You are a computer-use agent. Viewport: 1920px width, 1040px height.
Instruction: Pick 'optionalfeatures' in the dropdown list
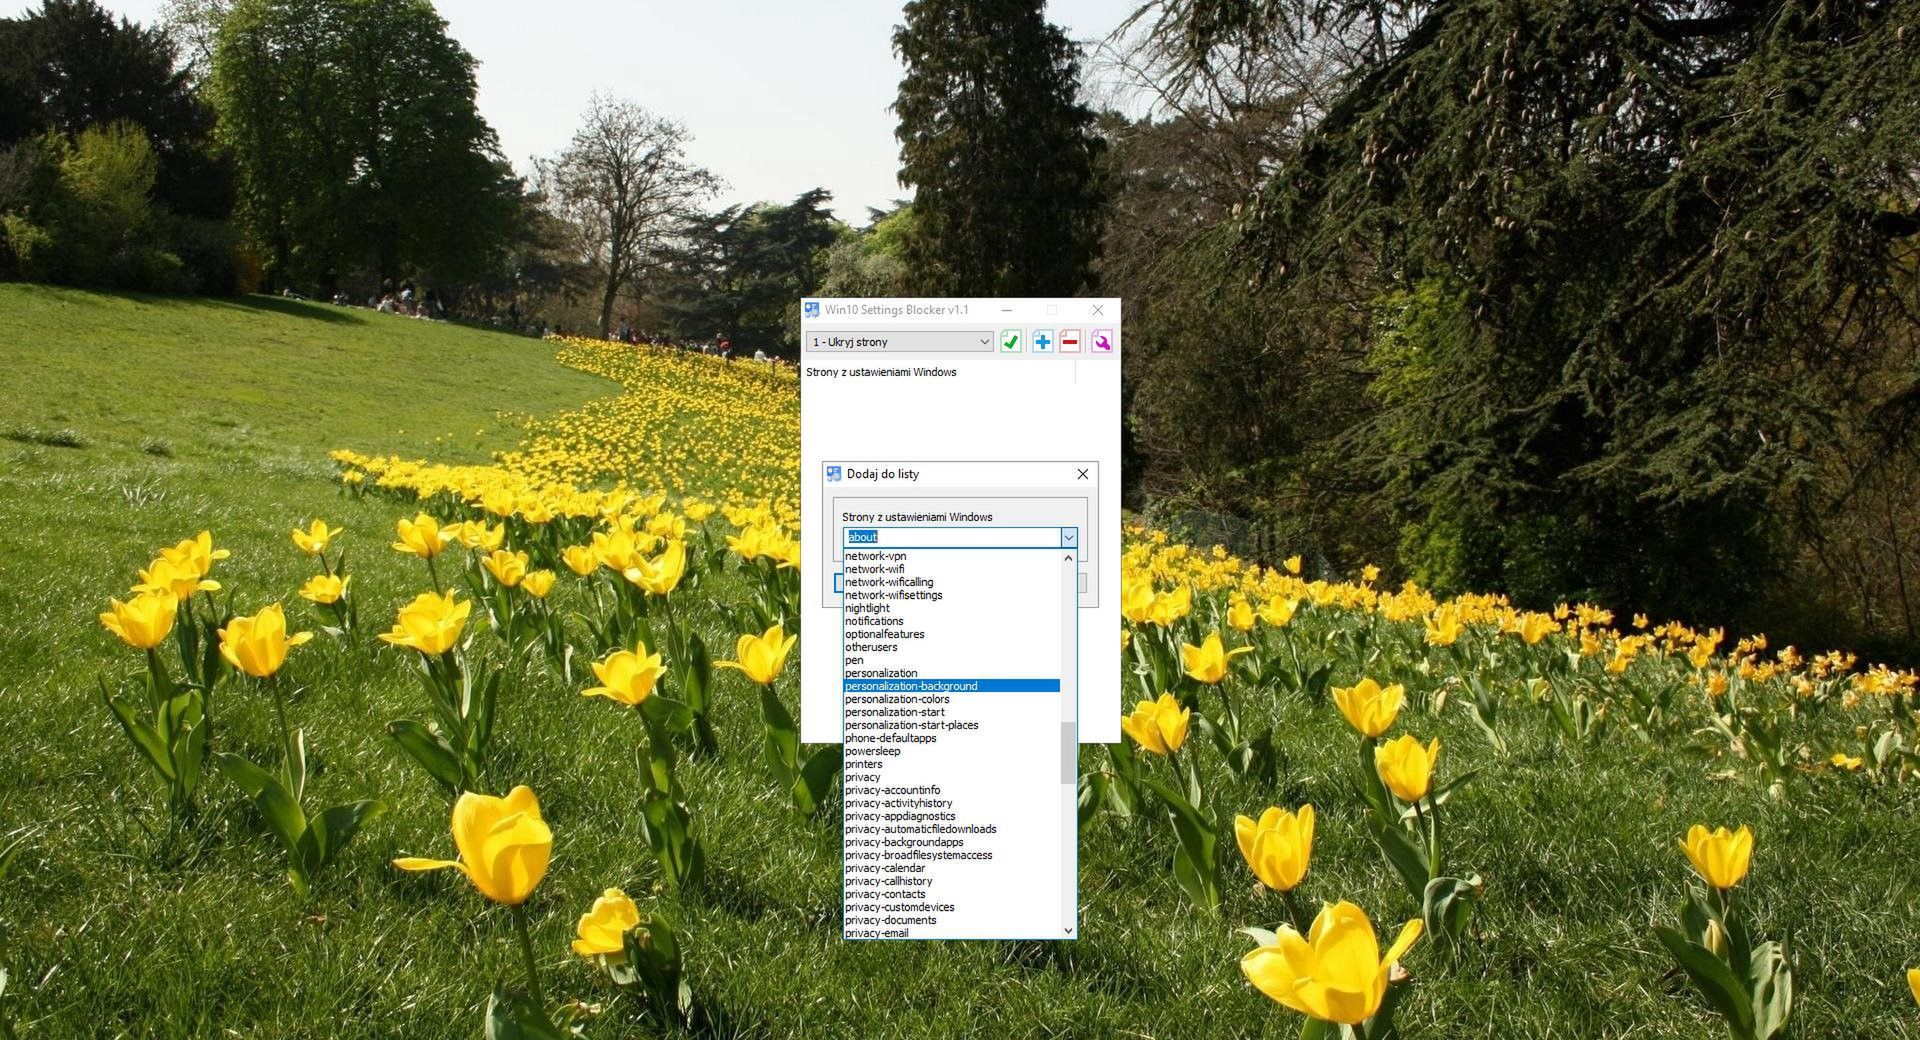(x=951, y=634)
